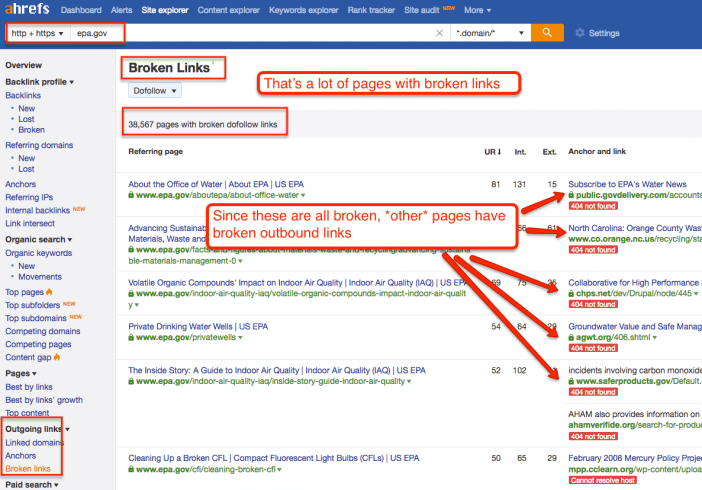Screen dimensions: 702x490
Task: Open the *.domain/* mode dropdown
Action: tap(490, 33)
